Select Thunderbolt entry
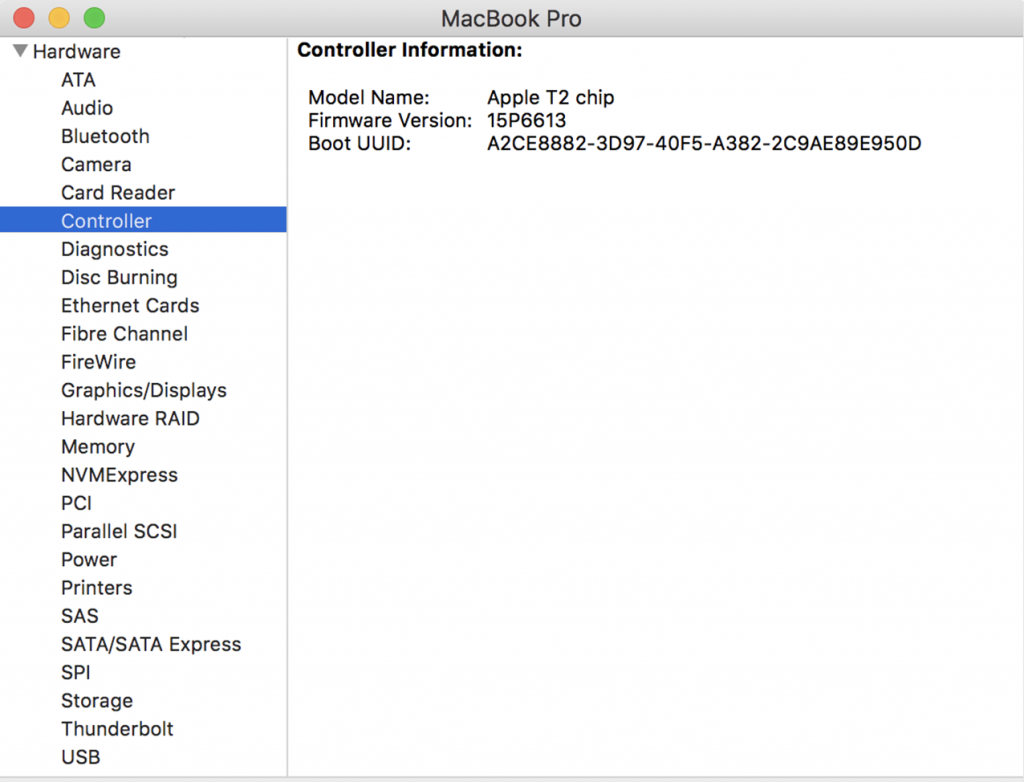Image resolution: width=1024 pixels, height=782 pixels. point(118,728)
